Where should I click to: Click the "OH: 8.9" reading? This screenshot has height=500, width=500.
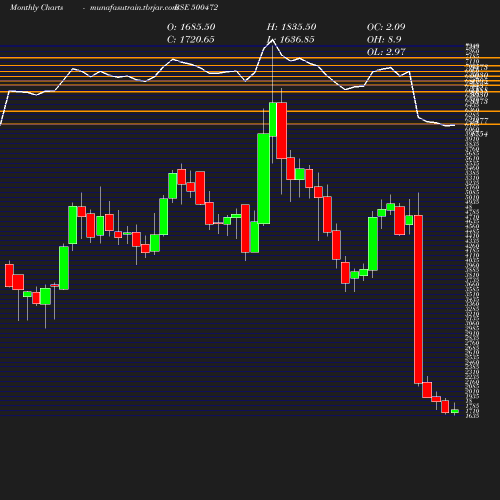(x=384, y=39)
